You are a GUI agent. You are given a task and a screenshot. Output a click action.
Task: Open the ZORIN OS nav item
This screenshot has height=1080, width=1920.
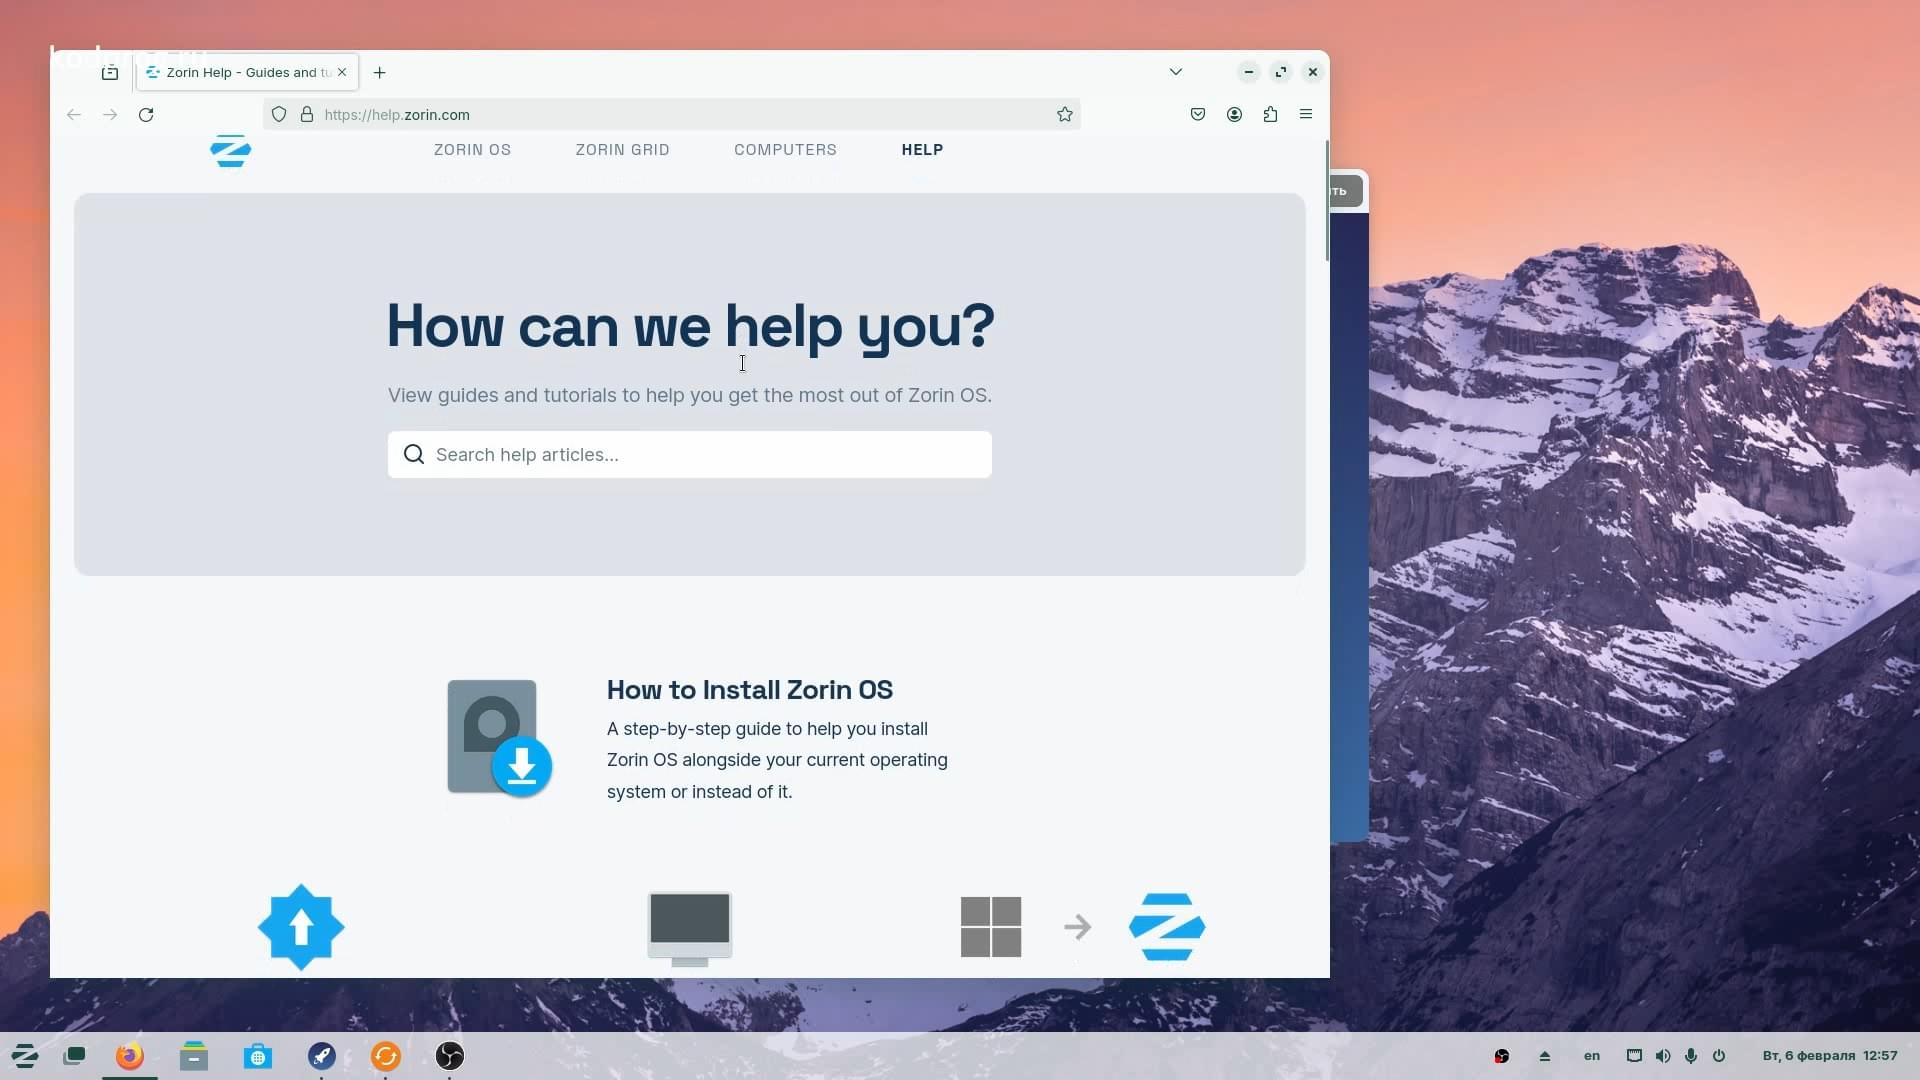tap(472, 150)
